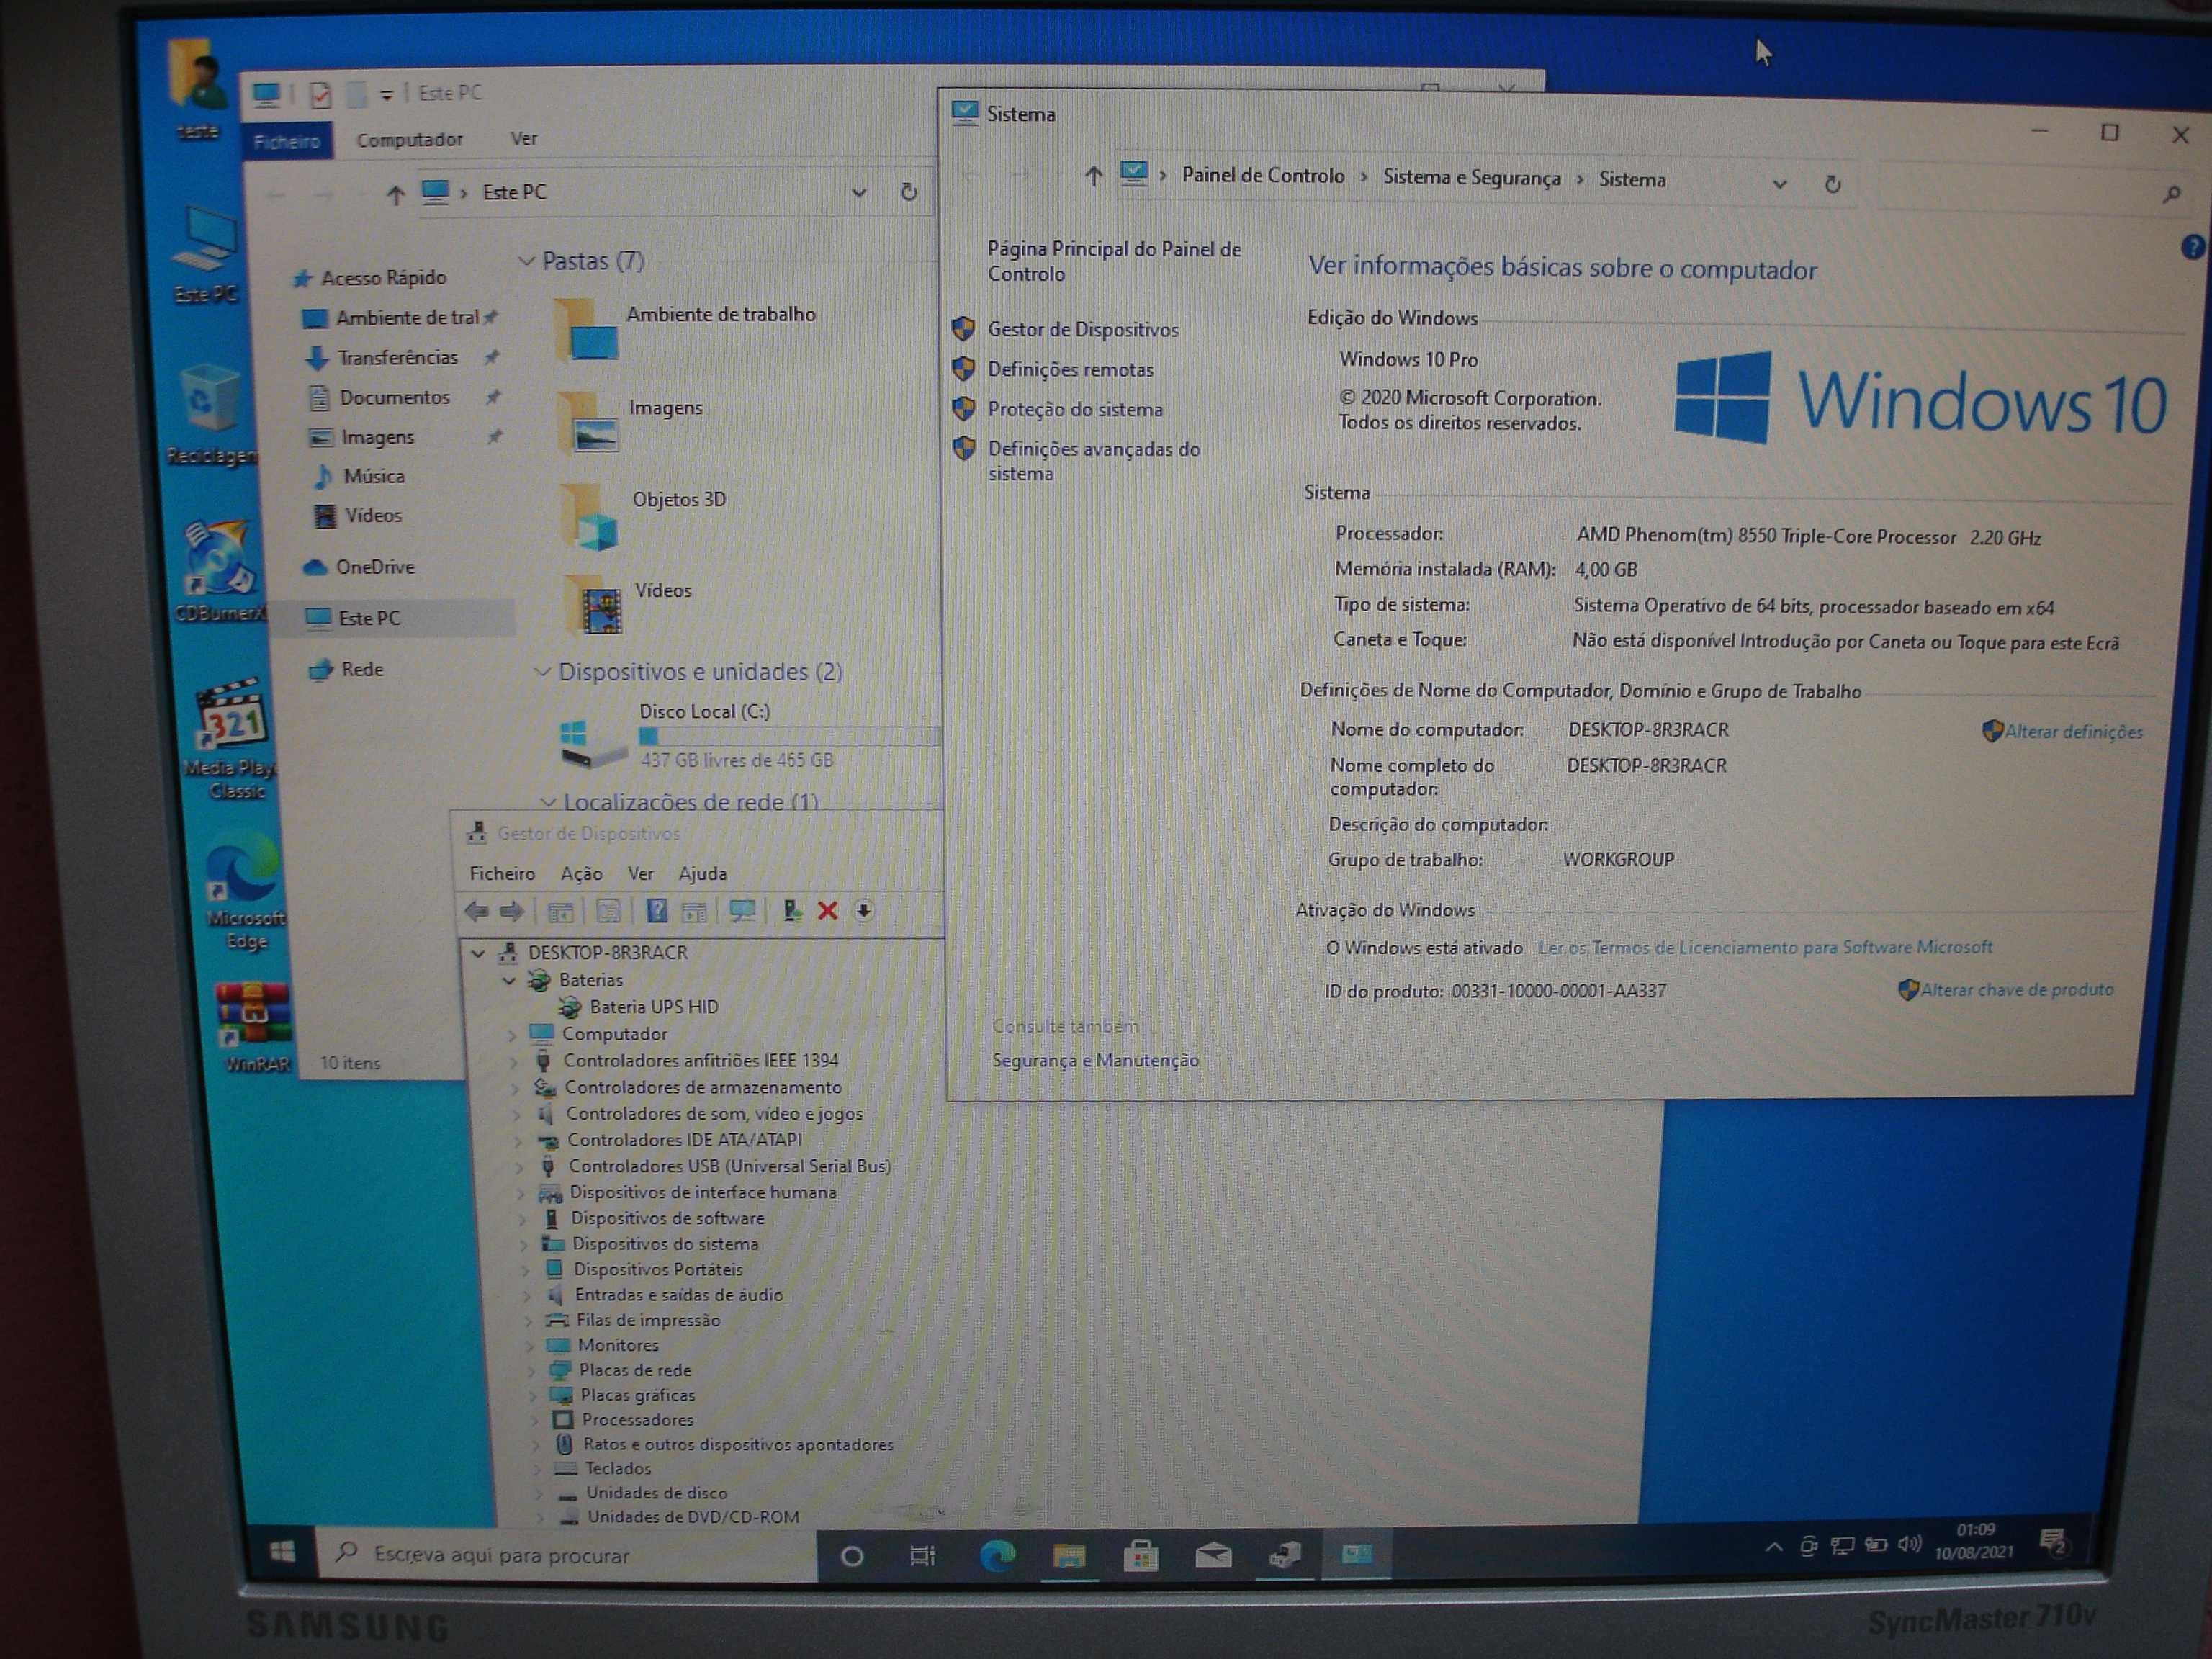
Task: Open Ajuda menu in Gestor de Dispositivos
Action: click(702, 873)
